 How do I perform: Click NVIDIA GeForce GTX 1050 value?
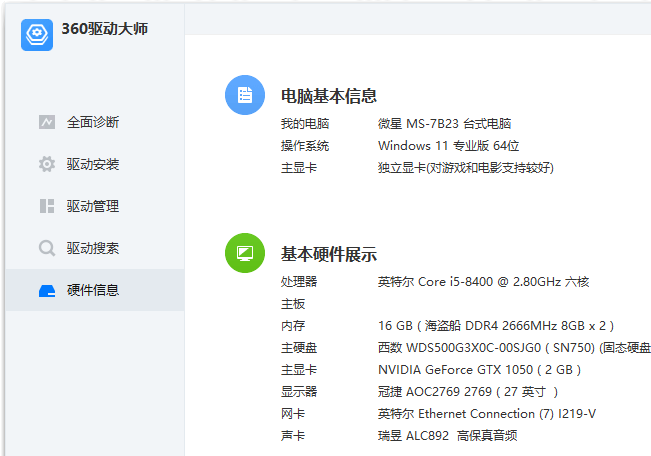479,370
